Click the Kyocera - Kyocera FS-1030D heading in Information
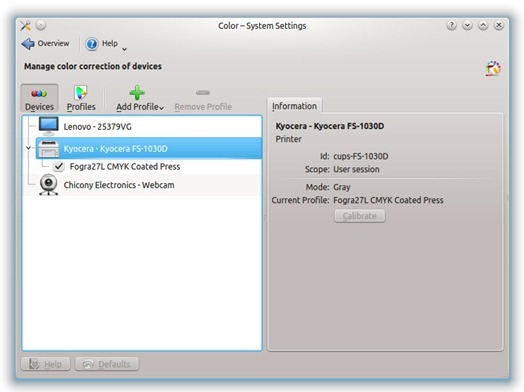Screen dimensions: 524x392 tap(330, 126)
